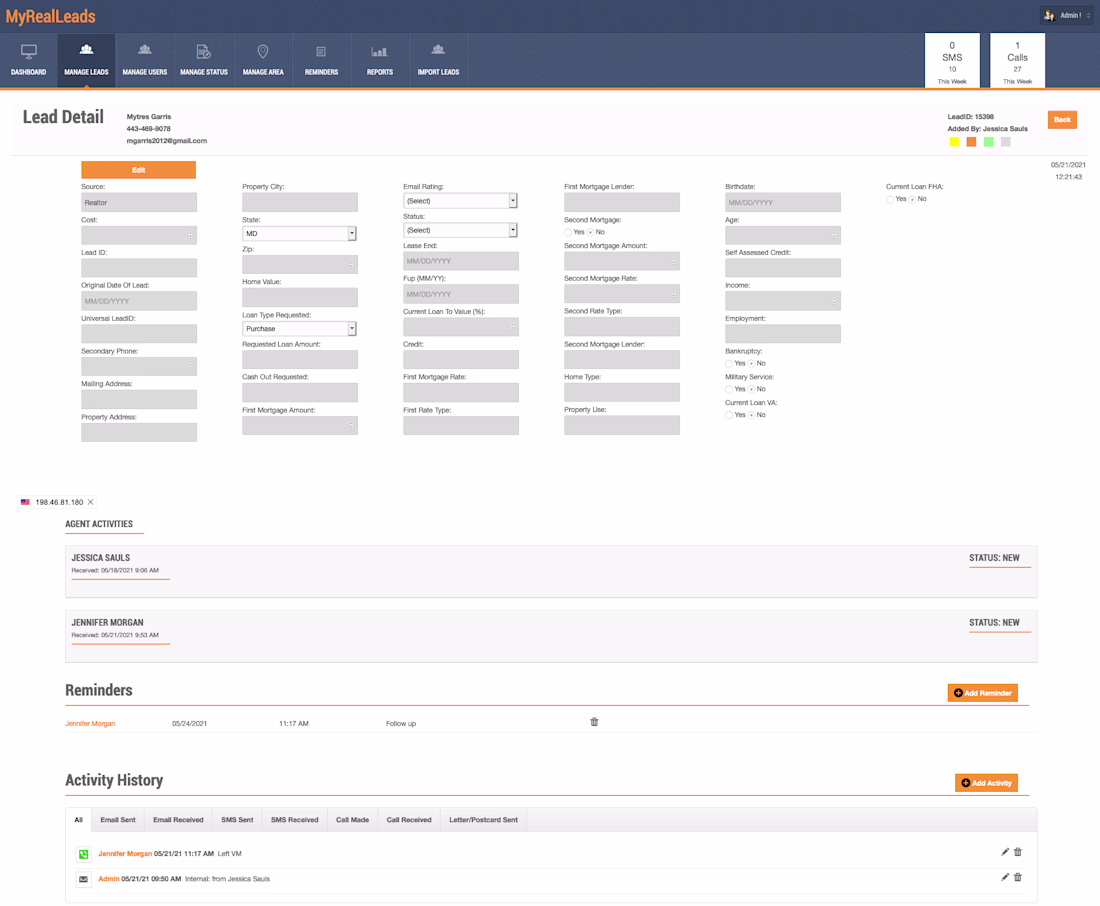
Task: Select Yes for Current Loan VA
Action: click(x=729, y=415)
